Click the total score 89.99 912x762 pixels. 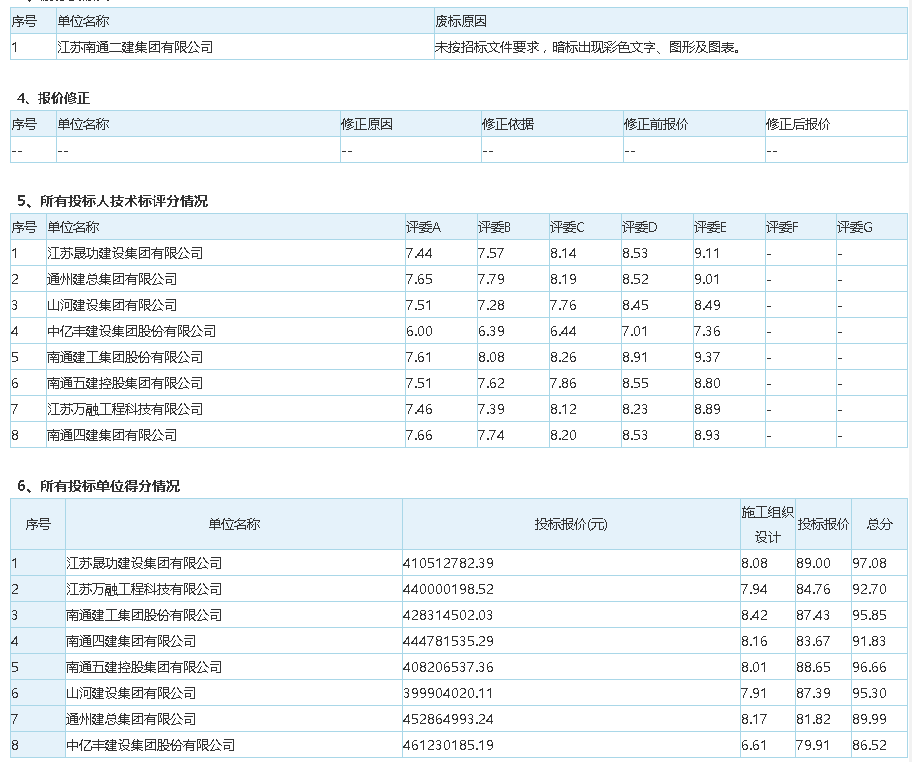point(870,719)
